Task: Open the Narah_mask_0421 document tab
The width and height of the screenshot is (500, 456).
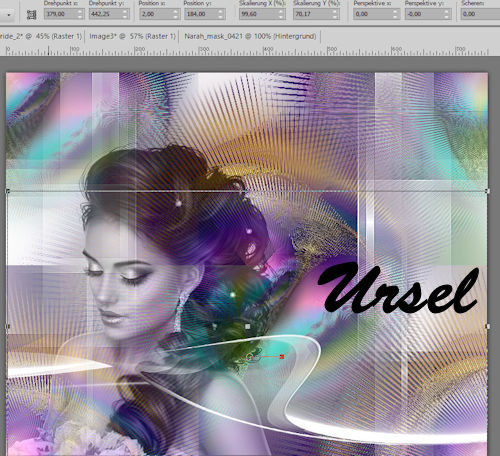Action: [250, 36]
